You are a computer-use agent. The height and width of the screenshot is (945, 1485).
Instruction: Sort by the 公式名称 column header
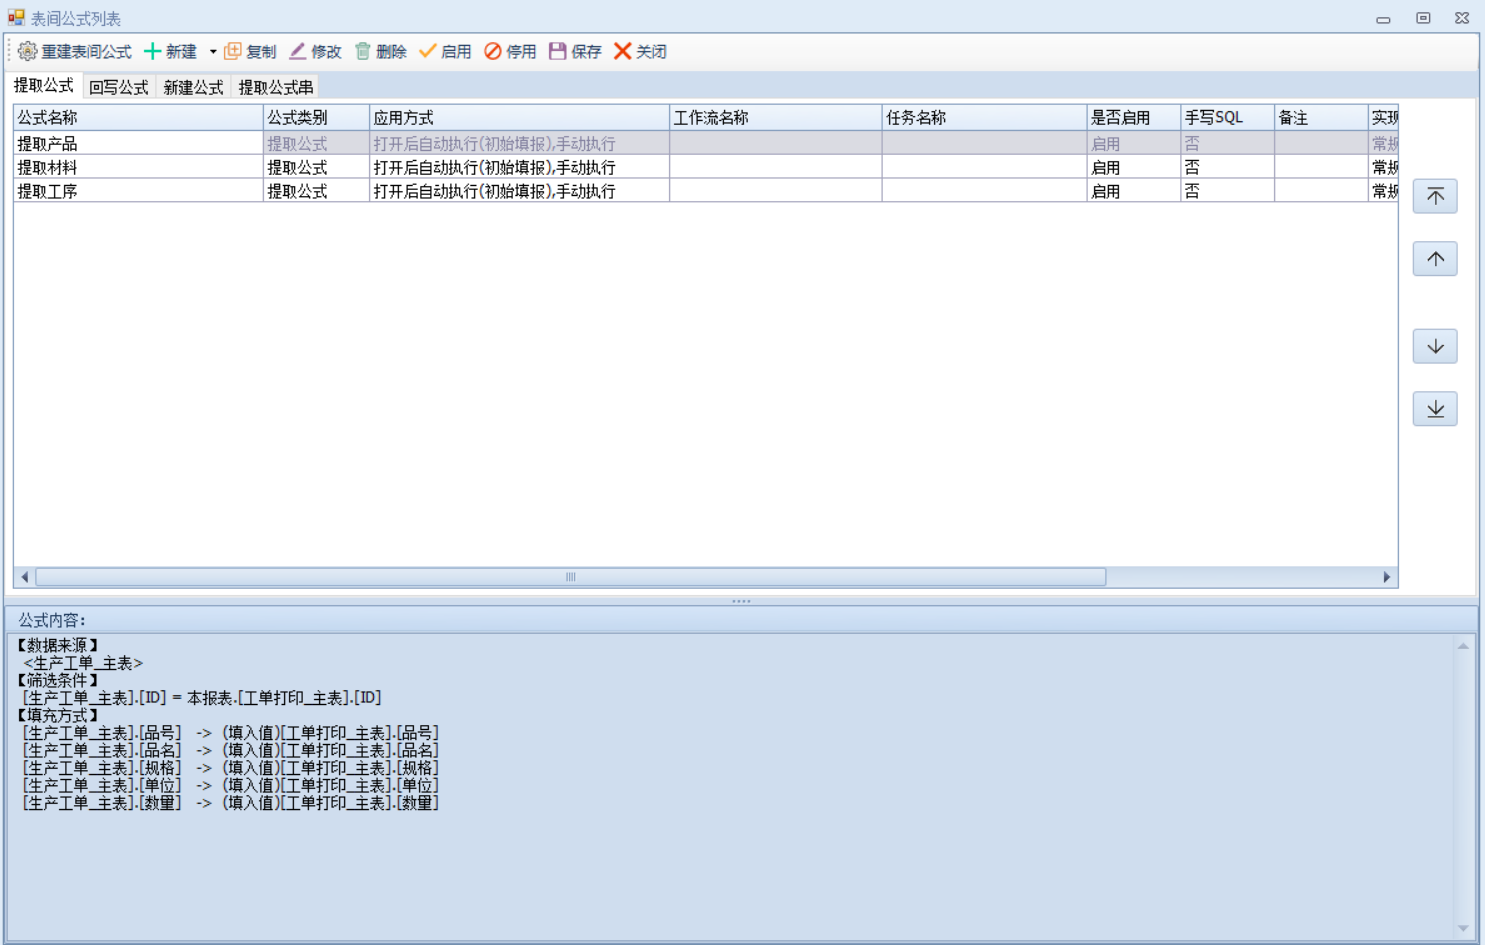point(137,118)
